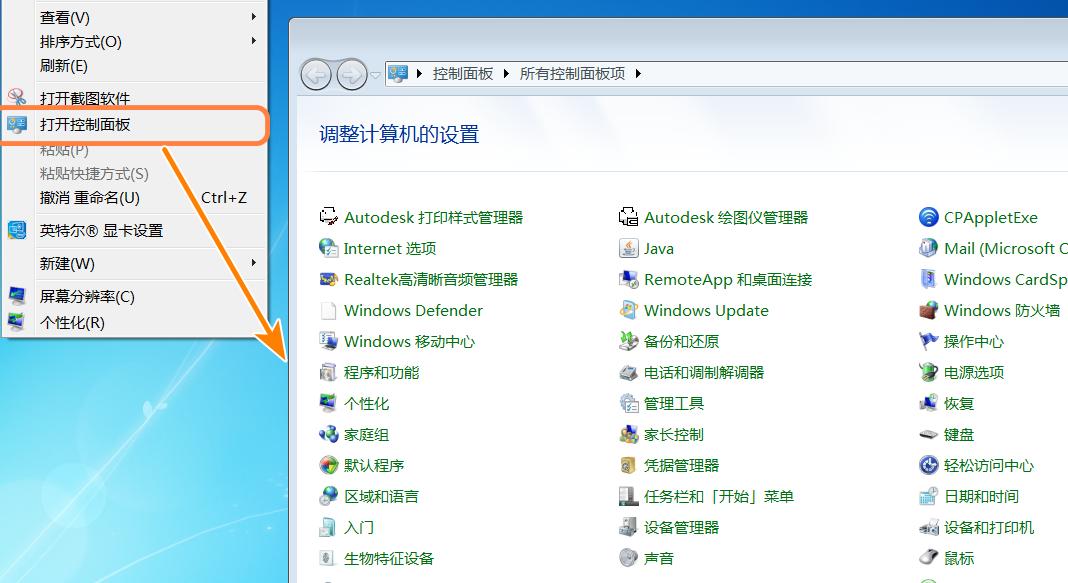Viewport: 1068px width, 583px height.
Task: Click the 电话和调制解调器 icon
Action: coord(628,373)
